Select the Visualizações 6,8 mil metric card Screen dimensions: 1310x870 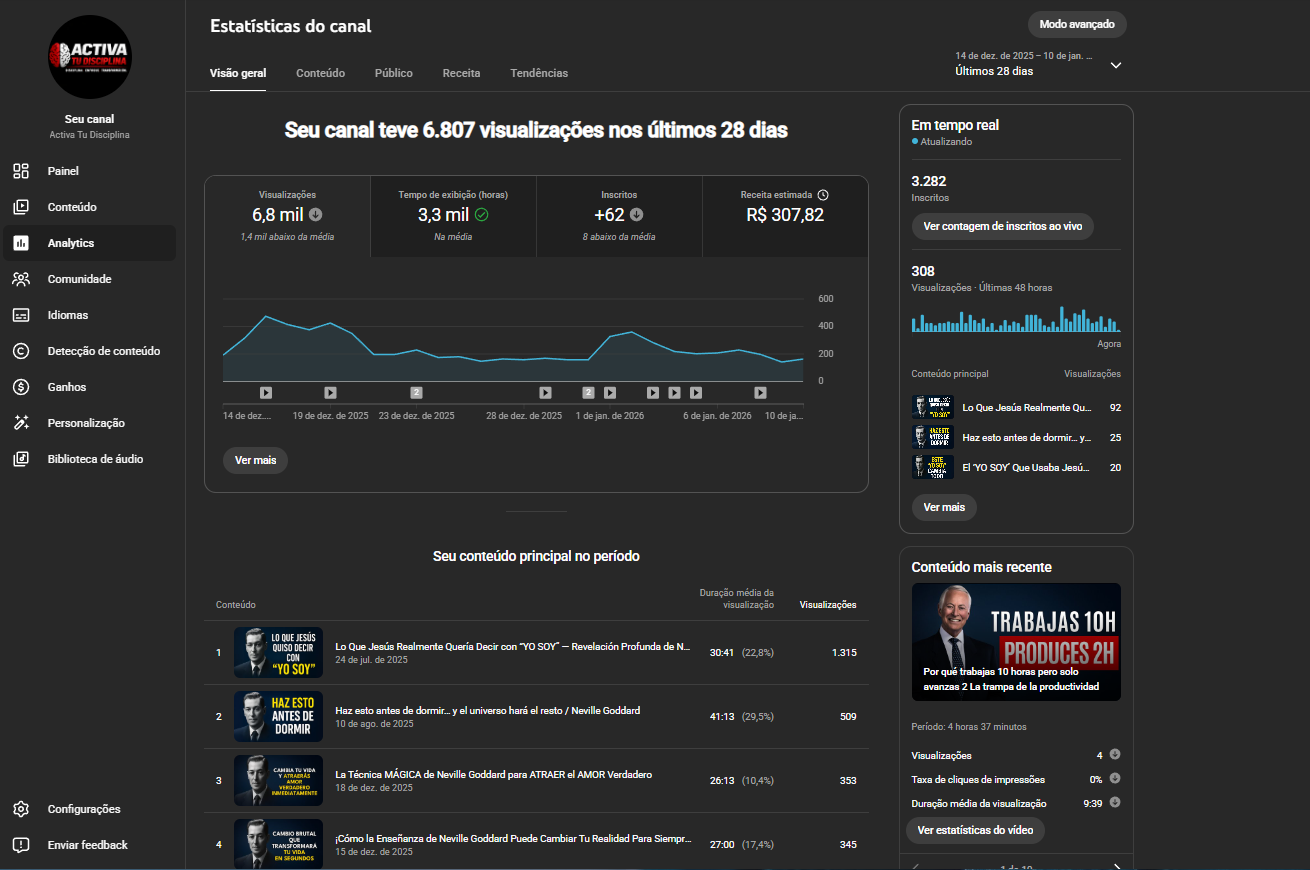pyautogui.click(x=287, y=217)
